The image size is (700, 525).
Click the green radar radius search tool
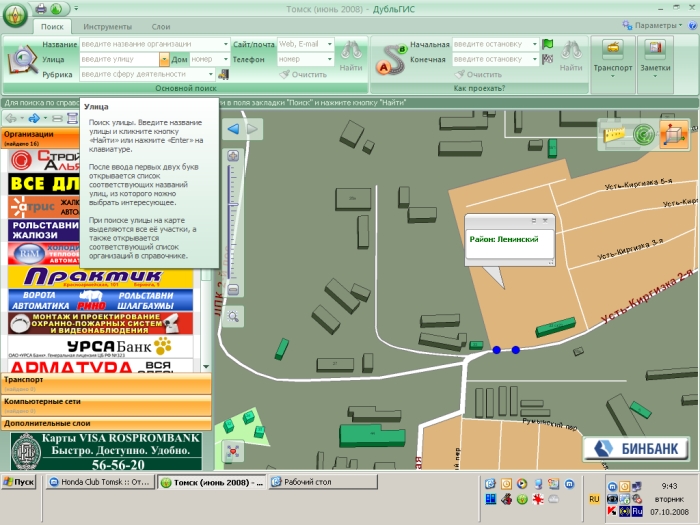(x=643, y=134)
